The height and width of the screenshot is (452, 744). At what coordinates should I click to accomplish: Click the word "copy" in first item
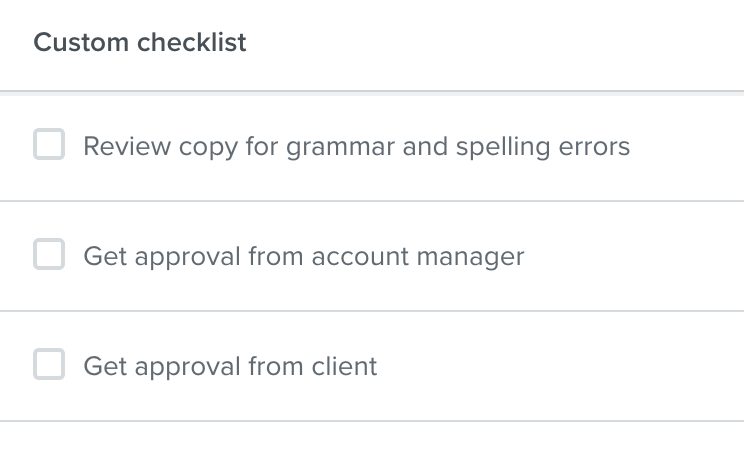[208, 149]
